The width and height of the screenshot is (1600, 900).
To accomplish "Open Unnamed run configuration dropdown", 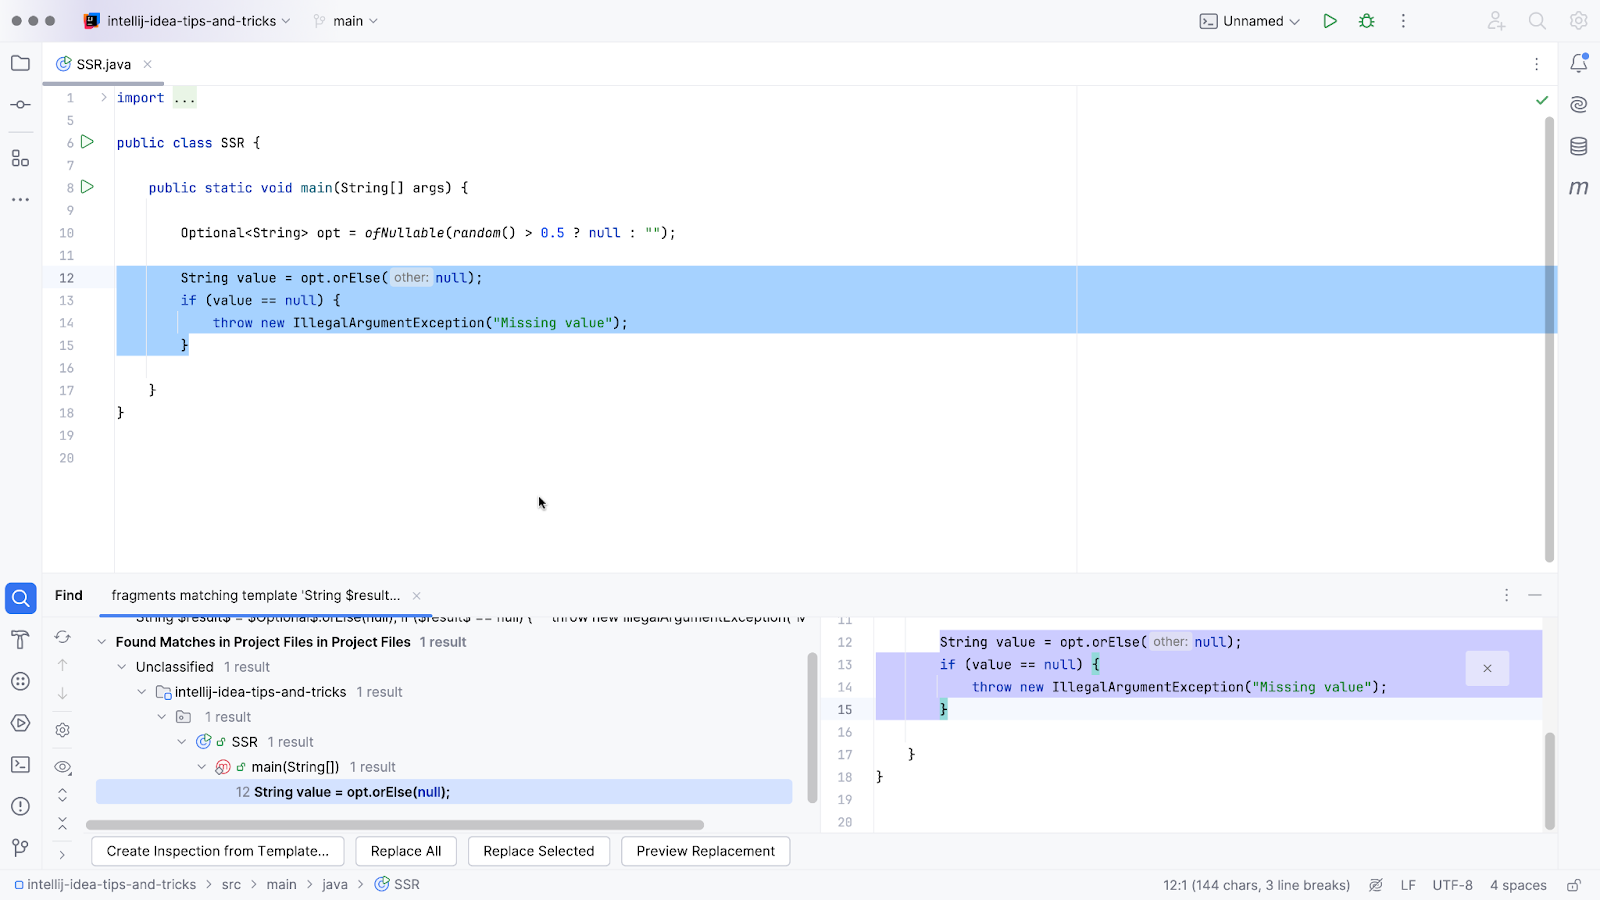I will pyautogui.click(x=1250, y=21).
